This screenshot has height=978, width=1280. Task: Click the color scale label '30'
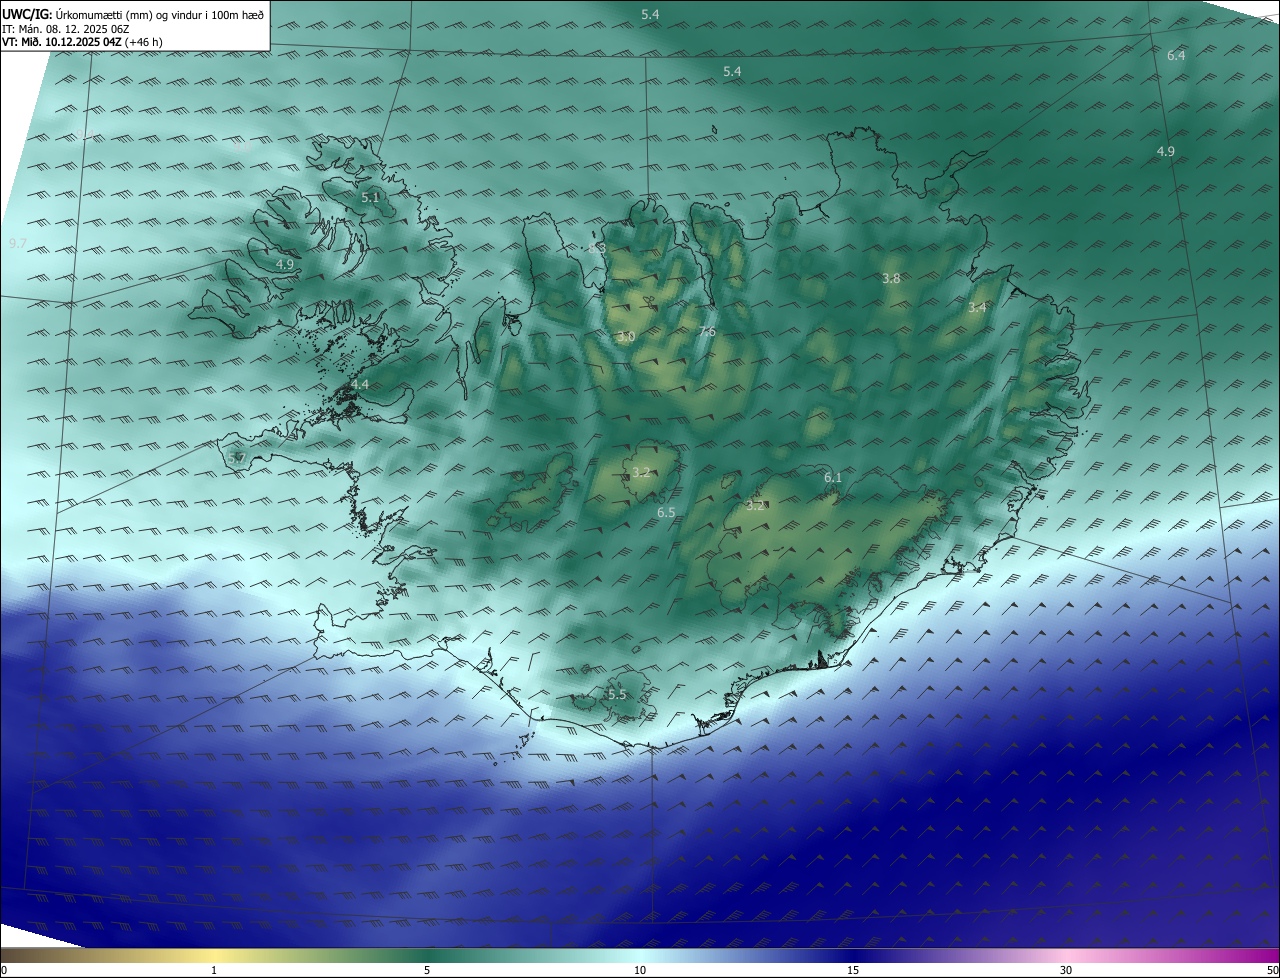pos(1066,970)
